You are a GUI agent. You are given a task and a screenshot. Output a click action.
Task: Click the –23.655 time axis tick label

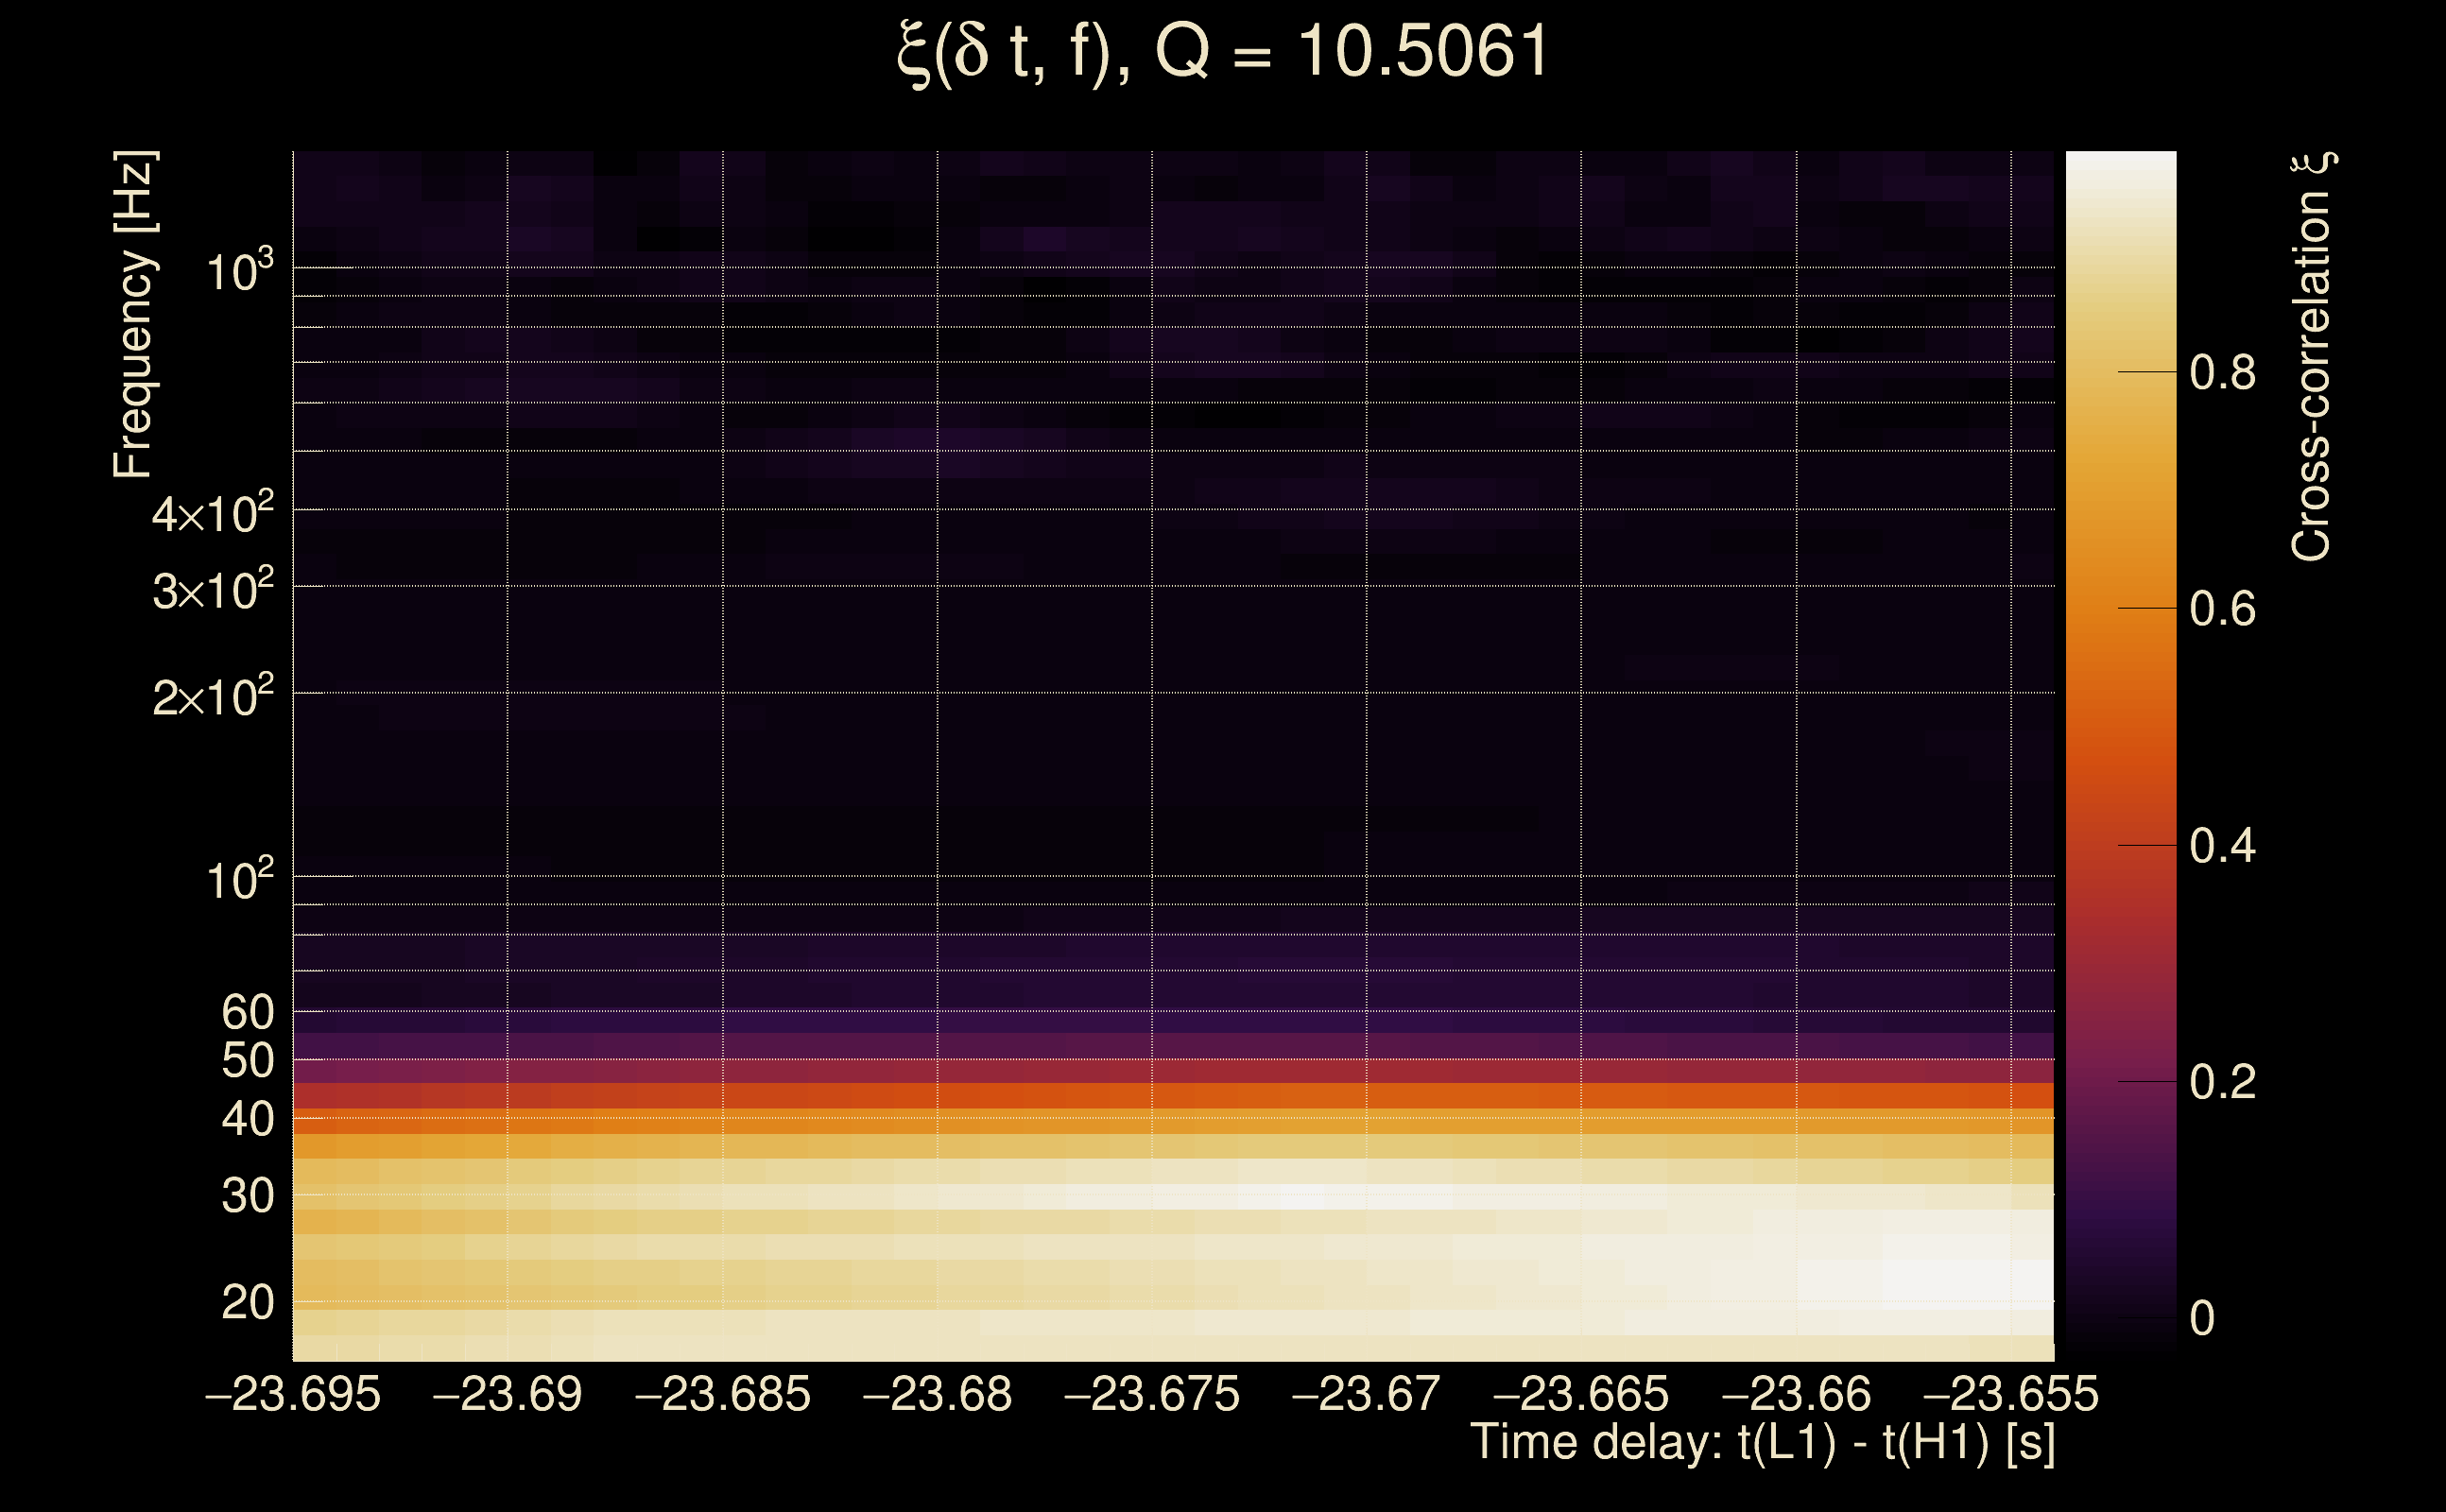[2010, 1394]
